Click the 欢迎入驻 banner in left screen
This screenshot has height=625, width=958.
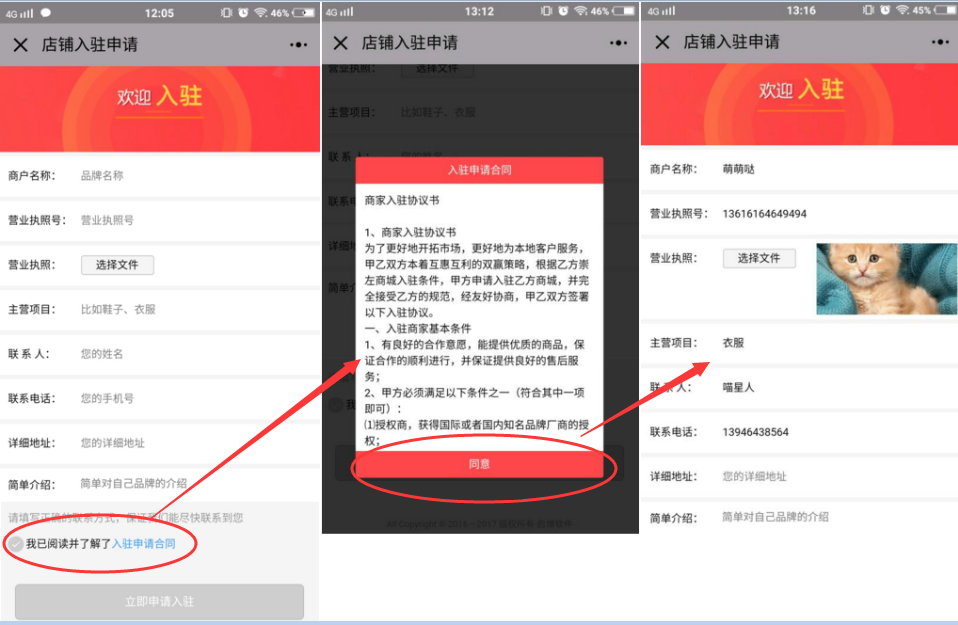(x=159, y=109)
